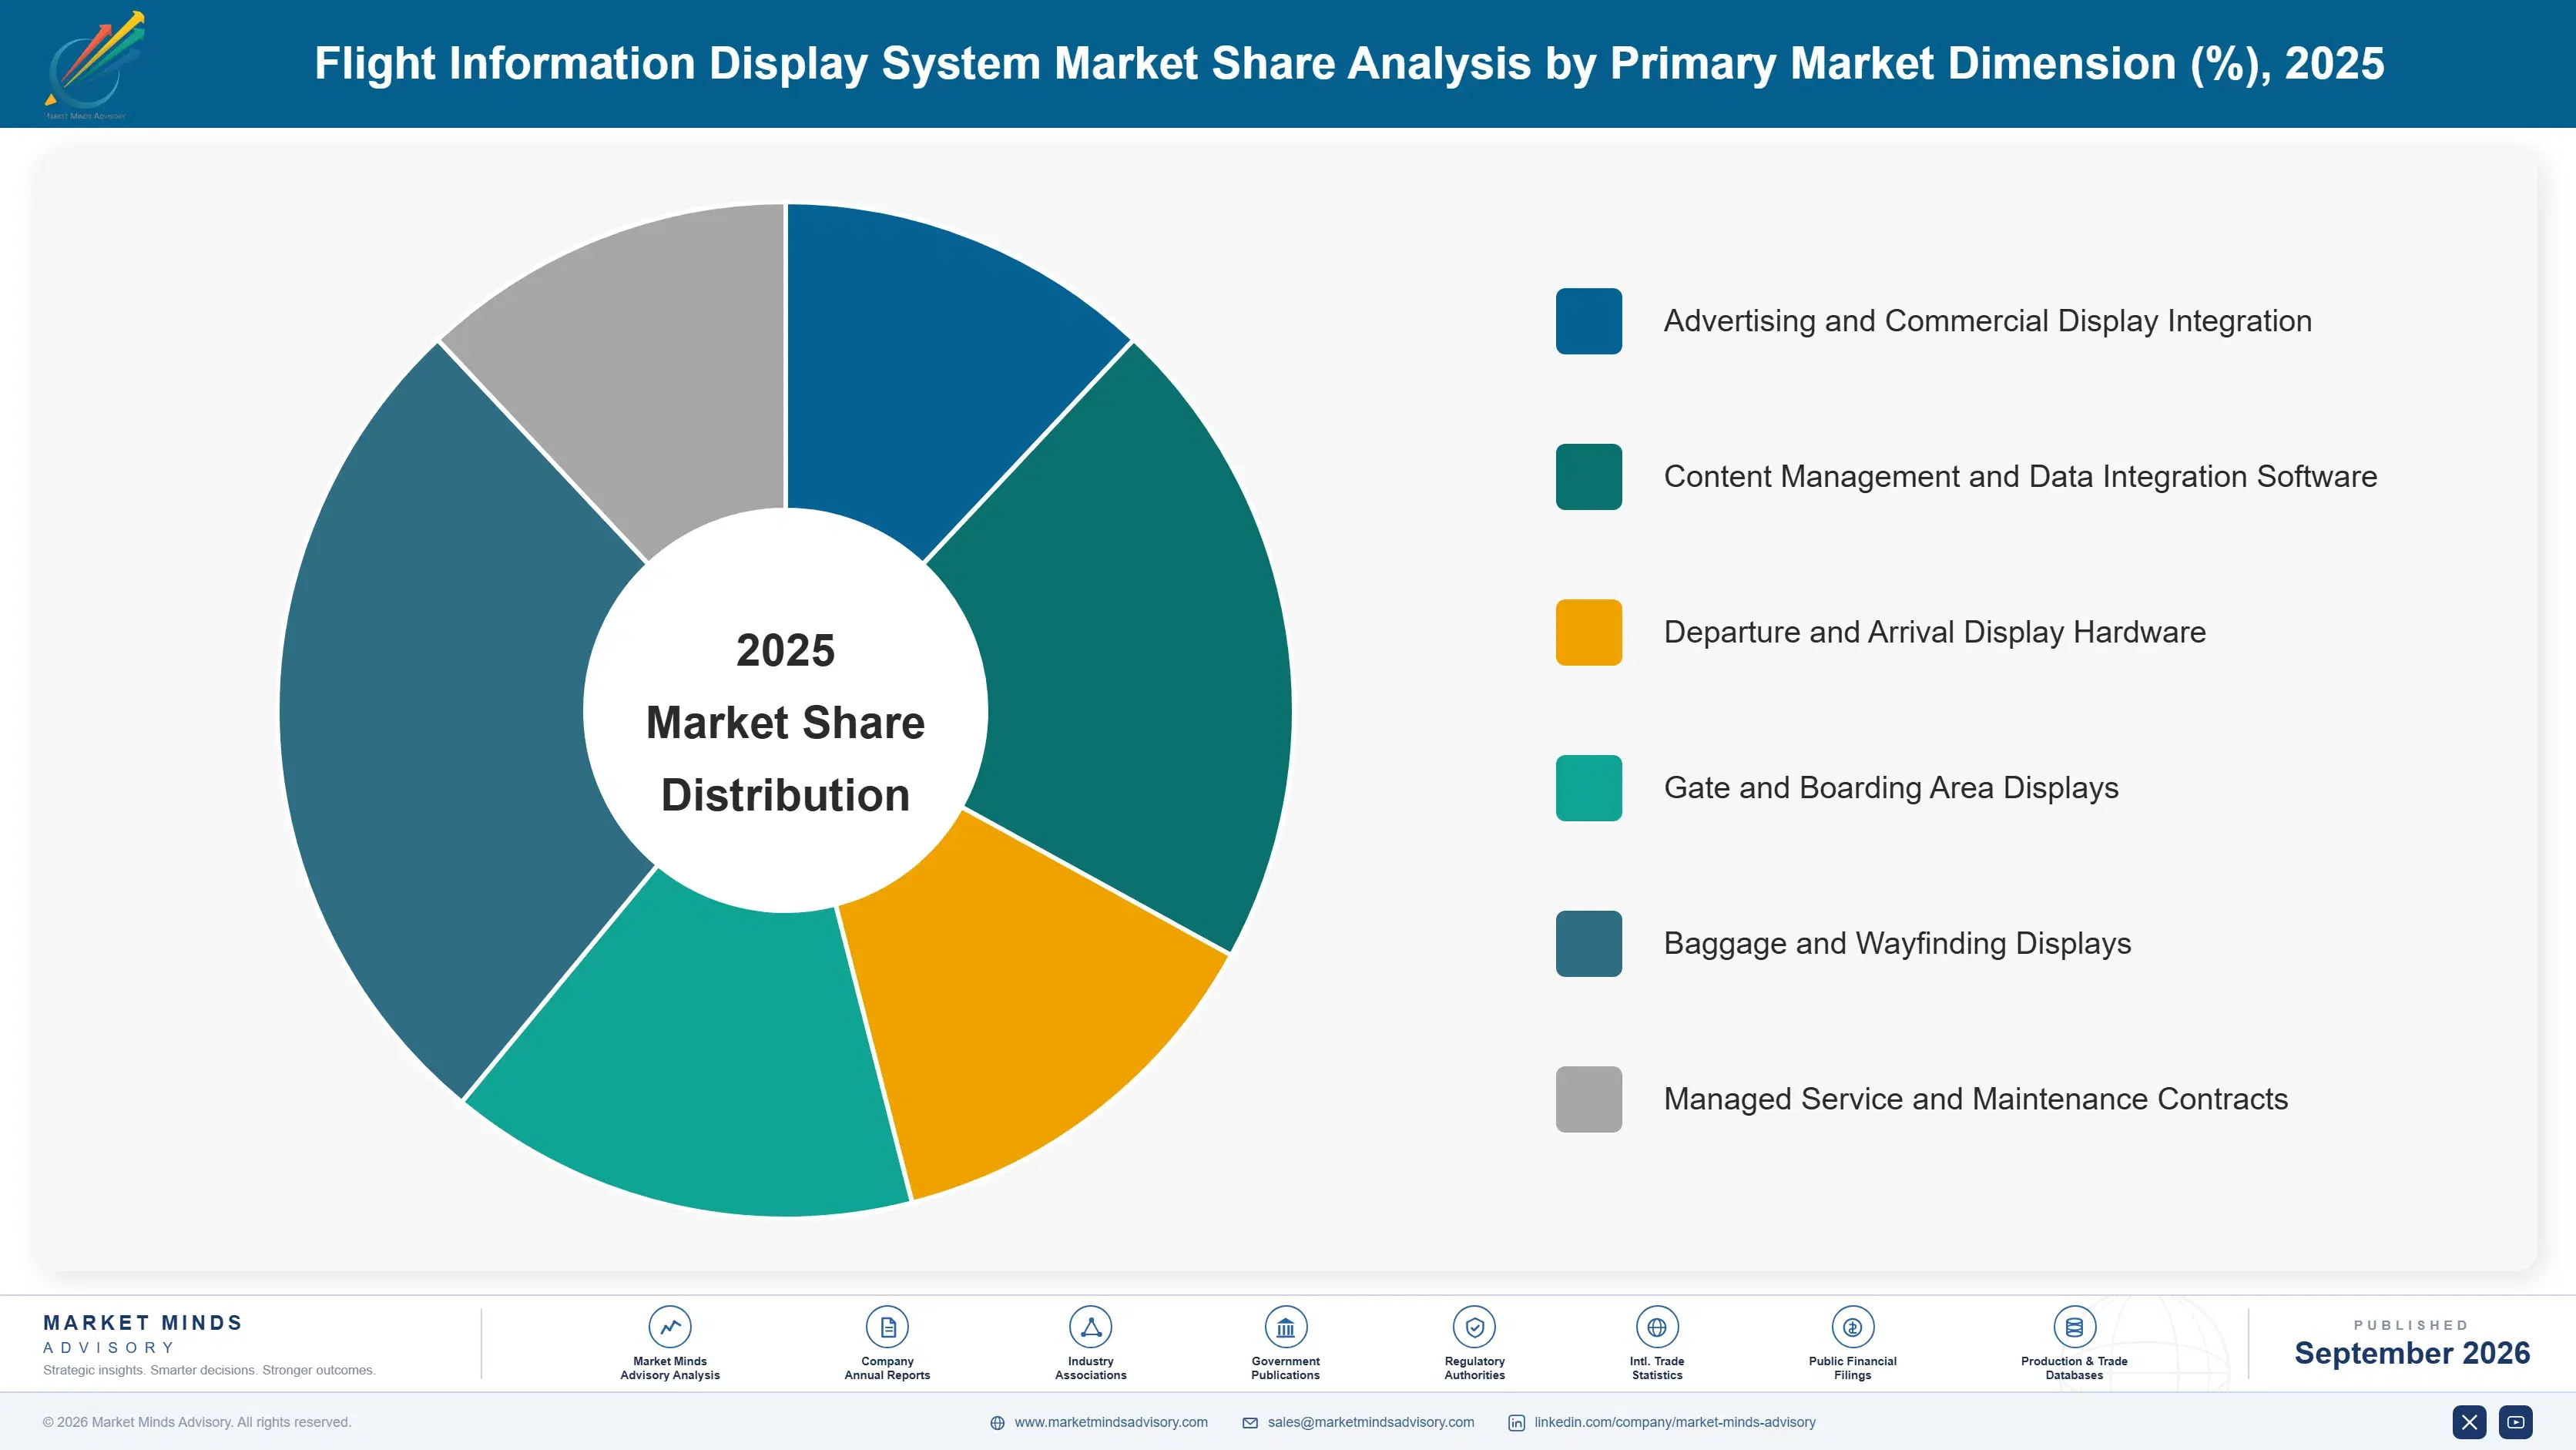Click the Production & Trade Databases icon
Image resolution: width=2576 pixels, height=1450 pixels.
click(2074, 1327)
